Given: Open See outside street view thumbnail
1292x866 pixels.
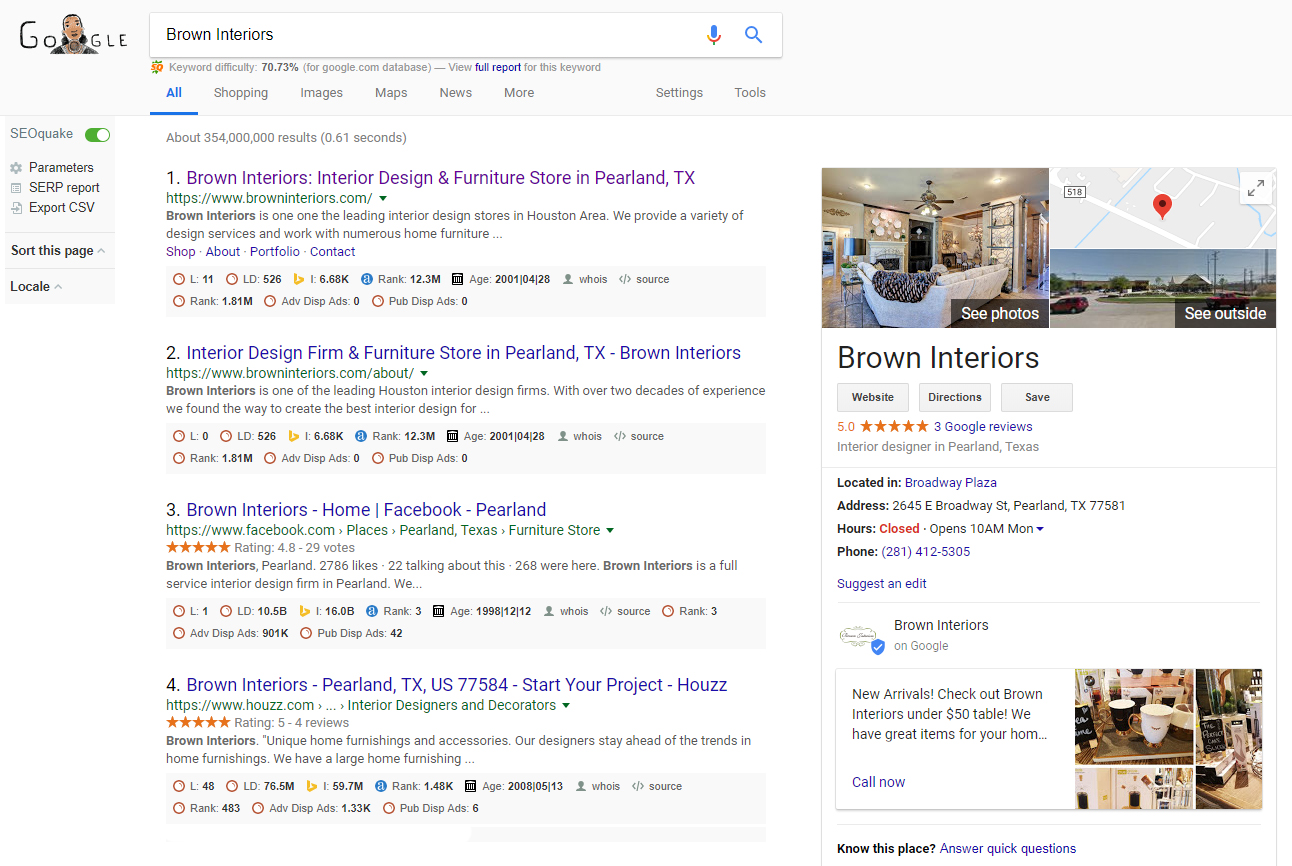Looking at the screenshot, I should pos(1163,289).
